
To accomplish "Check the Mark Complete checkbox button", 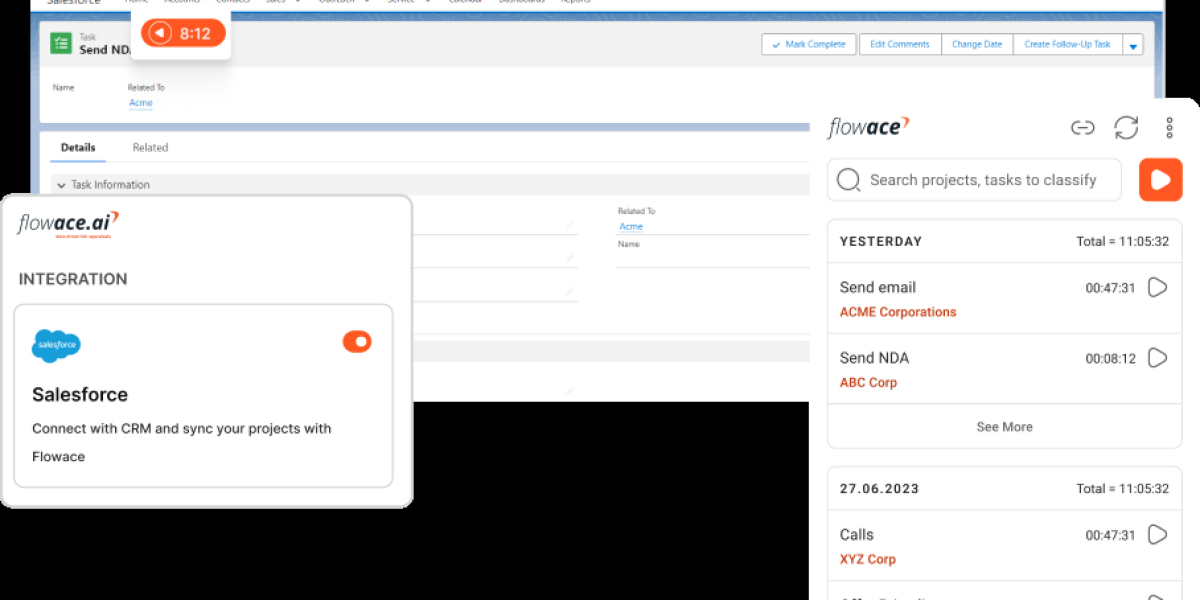I will tap(808, 44).
